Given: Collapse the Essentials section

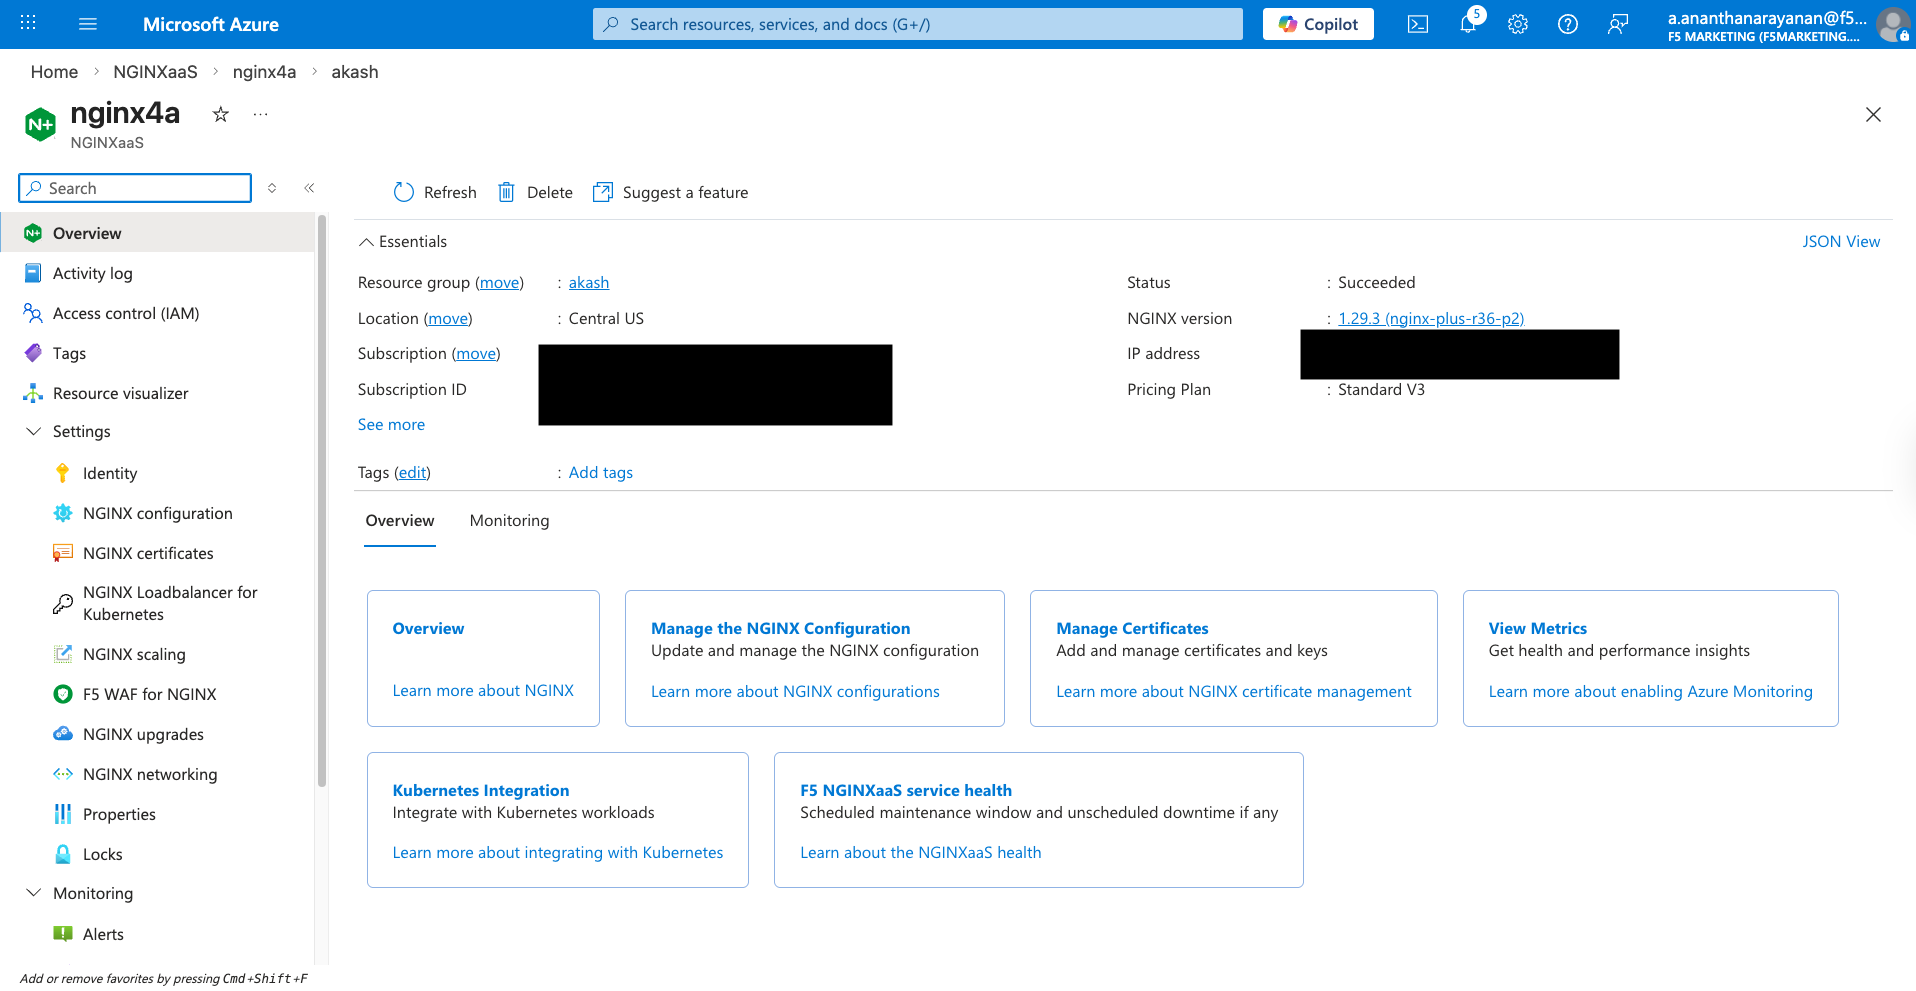Looking at the screenshot, I should point(366,242).
